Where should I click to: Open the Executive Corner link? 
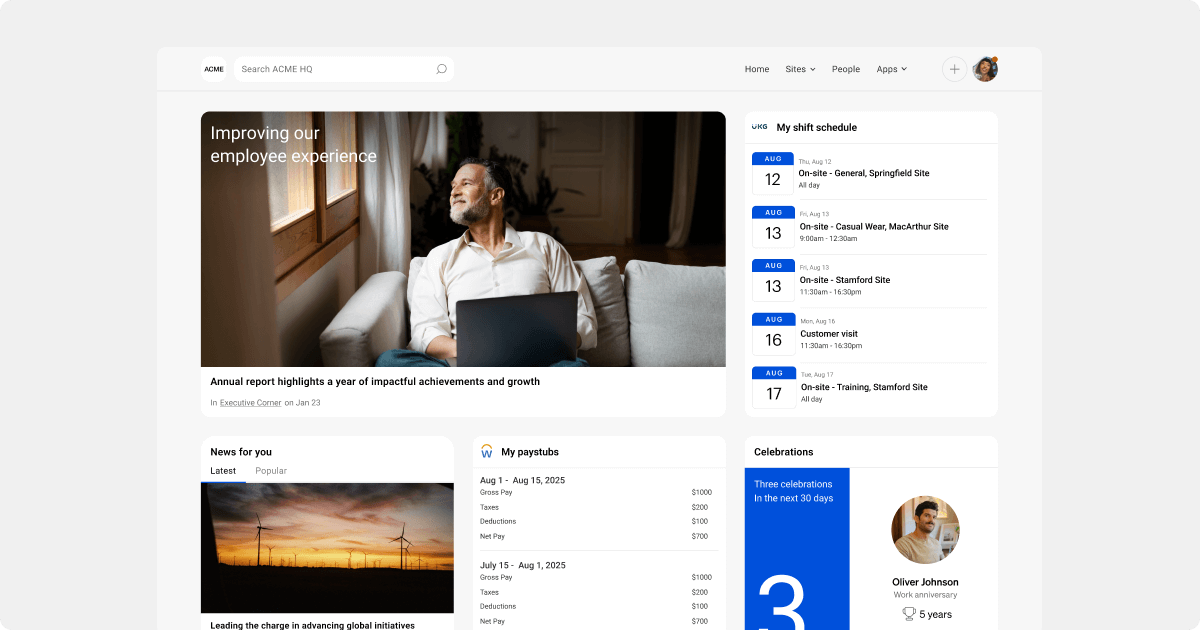(x=251, y=403)
